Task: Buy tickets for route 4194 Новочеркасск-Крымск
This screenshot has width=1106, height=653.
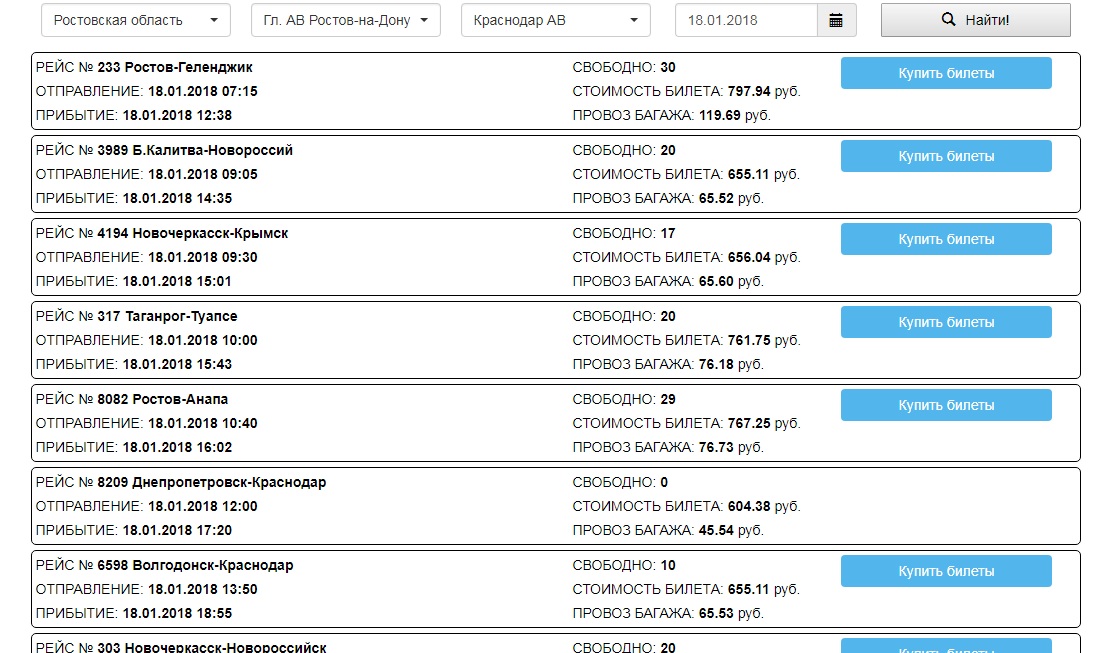Action: pyautogui.click(x=945, y=239)
